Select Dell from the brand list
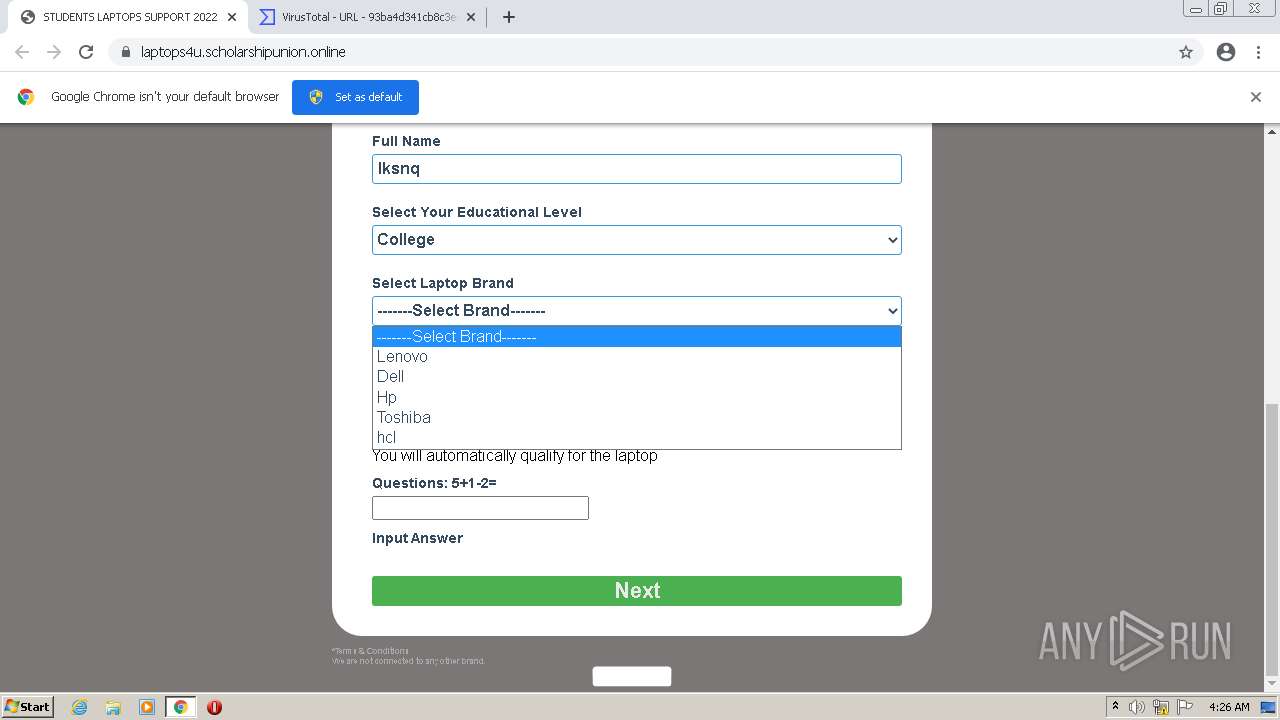This screenshot has height=720, width=1280. (x=637, y=377)
